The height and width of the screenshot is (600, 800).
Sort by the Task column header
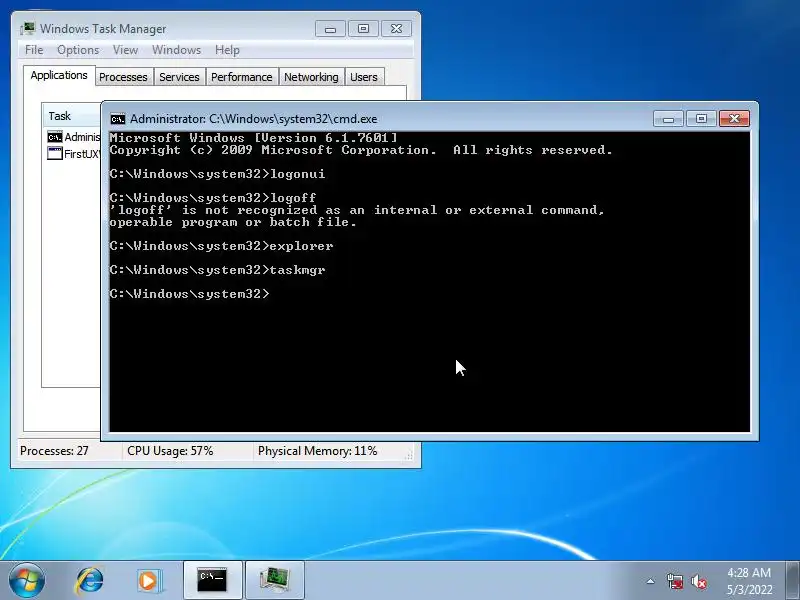[71, 116]
